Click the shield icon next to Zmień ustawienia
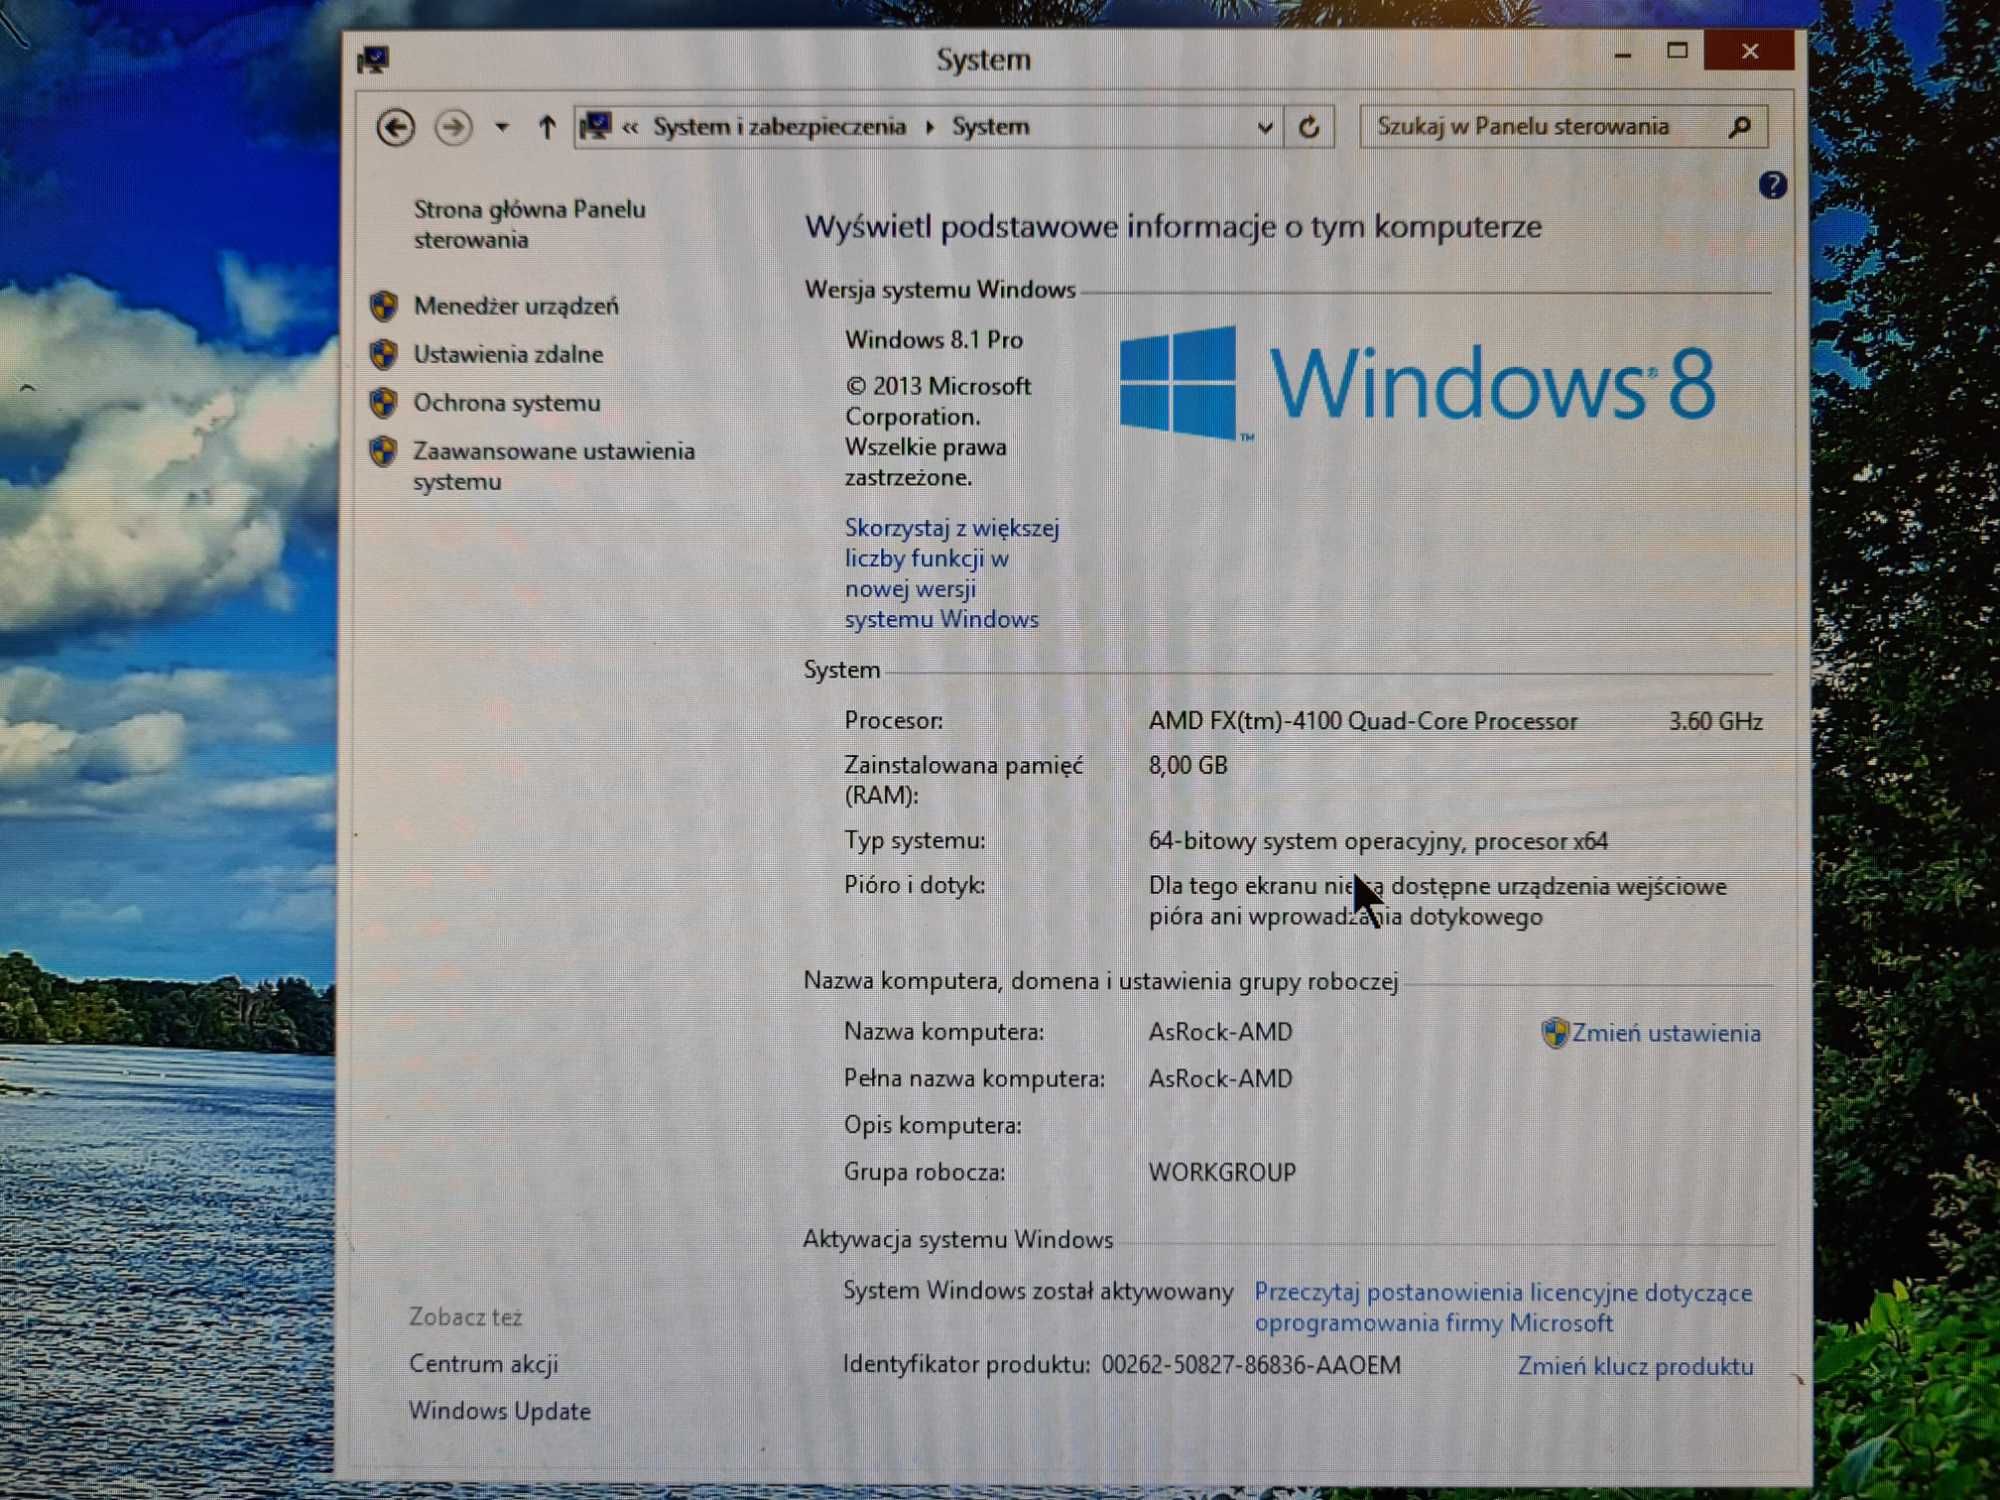Viewport: 2000px width, 1500px height. pos(1555,1033)
